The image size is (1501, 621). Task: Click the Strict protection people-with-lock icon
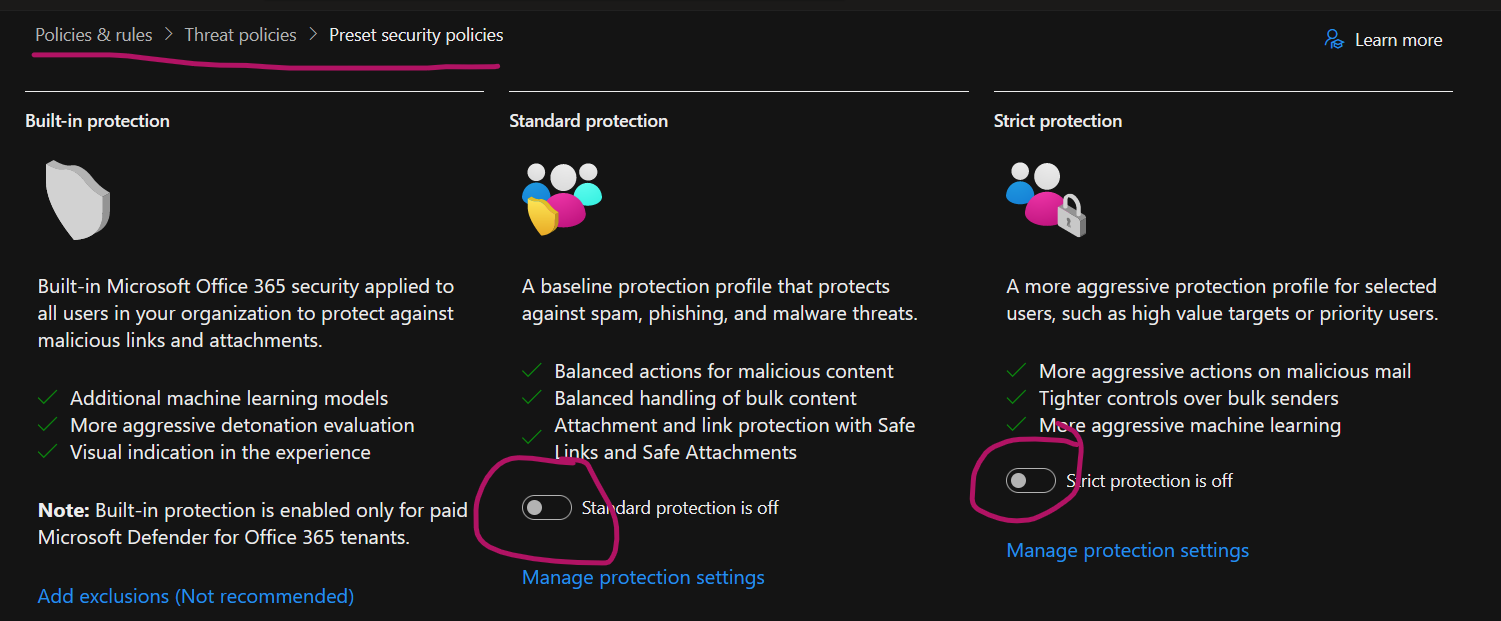[1046, 199]
